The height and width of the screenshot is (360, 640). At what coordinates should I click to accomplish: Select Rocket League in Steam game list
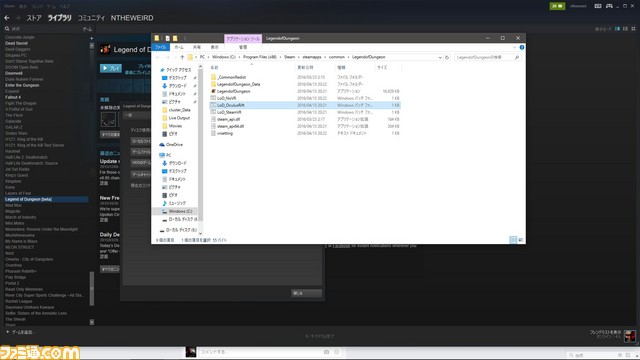click(19, 301)
